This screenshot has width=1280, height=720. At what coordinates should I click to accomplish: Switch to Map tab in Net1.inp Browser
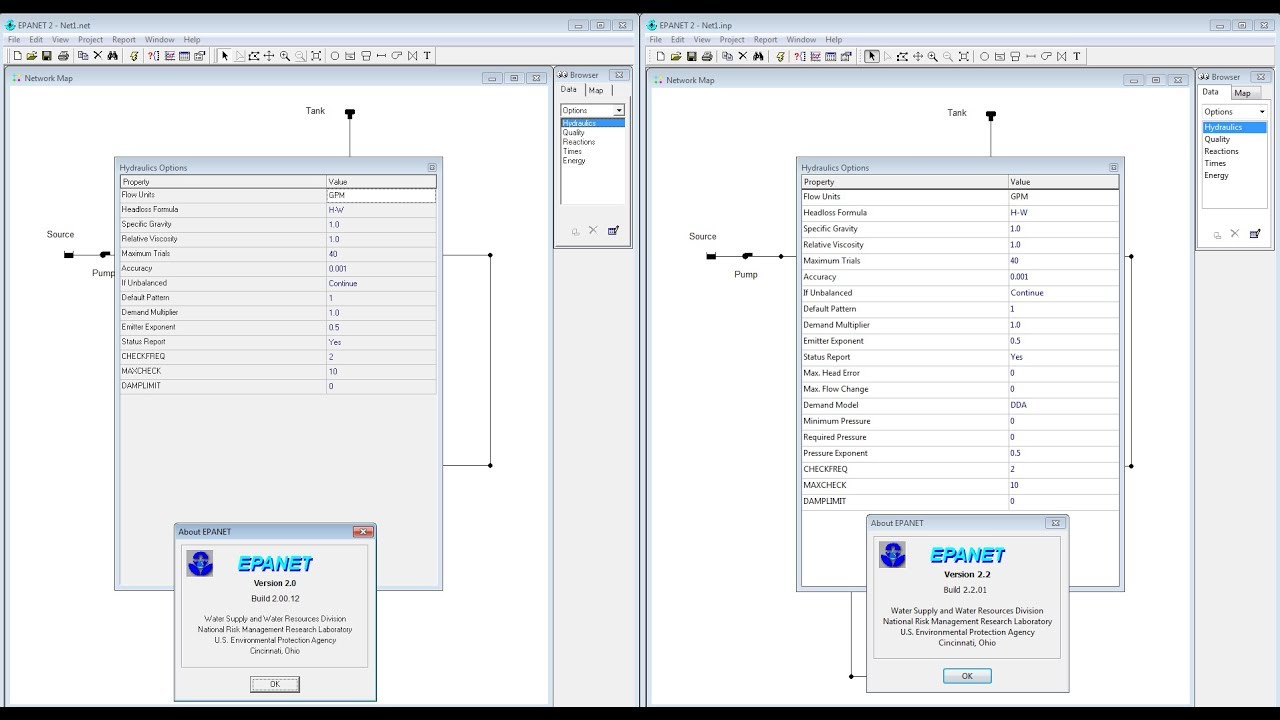[x=1242, y=93]
